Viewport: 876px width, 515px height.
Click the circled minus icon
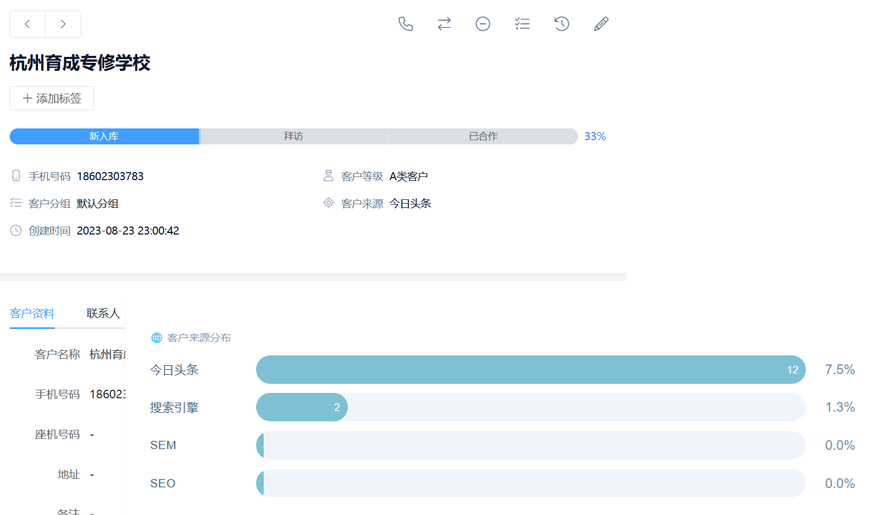click(x=483, y=24)
